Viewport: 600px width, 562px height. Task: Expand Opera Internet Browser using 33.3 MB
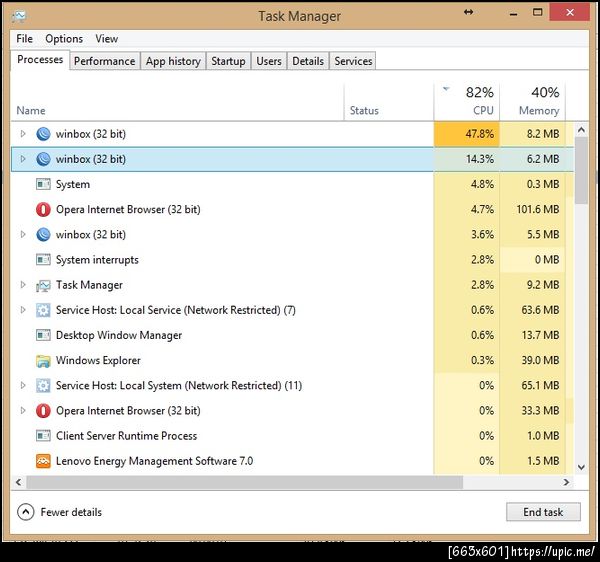(x=23, y=411)
